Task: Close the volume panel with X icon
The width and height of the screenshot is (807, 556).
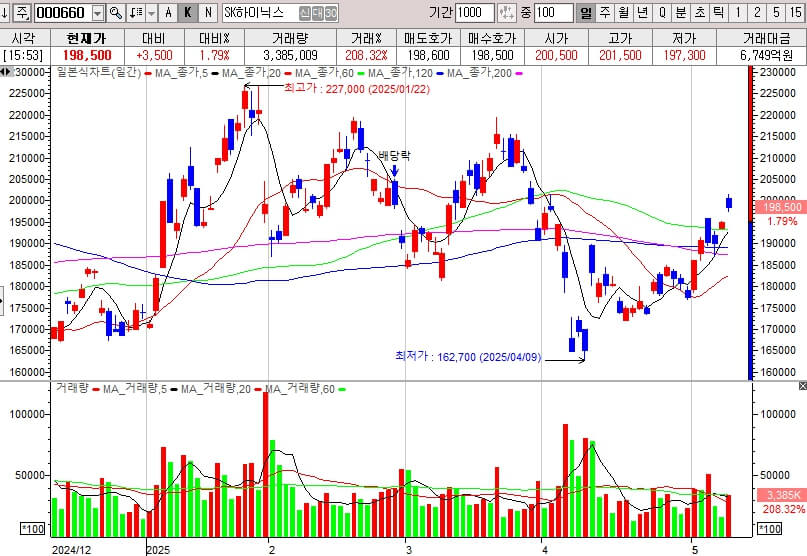Action: click(802, 386)
